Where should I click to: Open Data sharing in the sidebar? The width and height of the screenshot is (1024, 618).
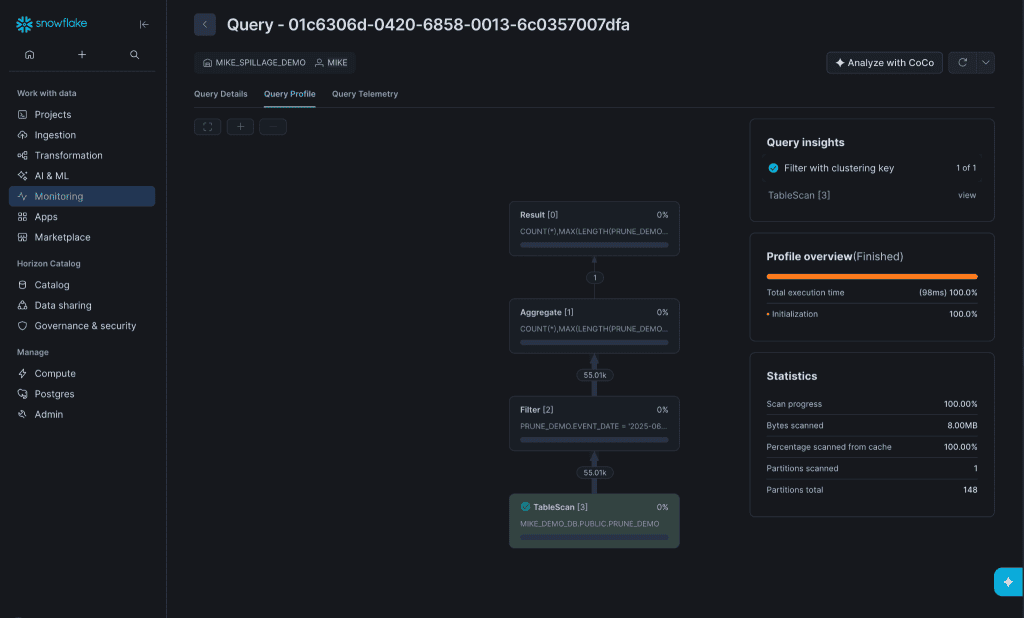click(82, 305)
